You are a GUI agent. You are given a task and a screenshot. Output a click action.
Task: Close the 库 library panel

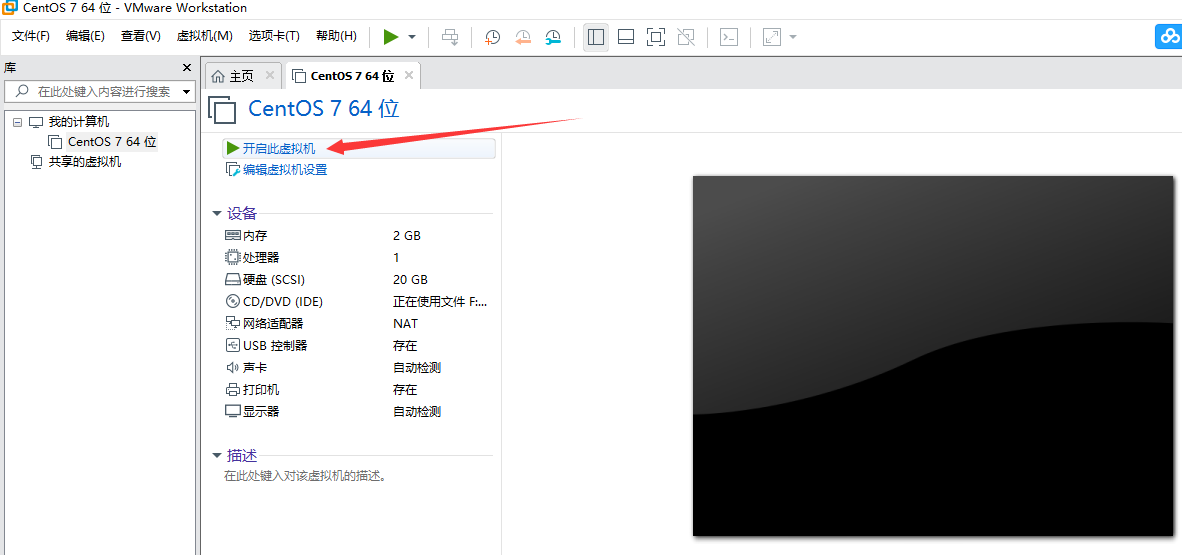(187, 68)
